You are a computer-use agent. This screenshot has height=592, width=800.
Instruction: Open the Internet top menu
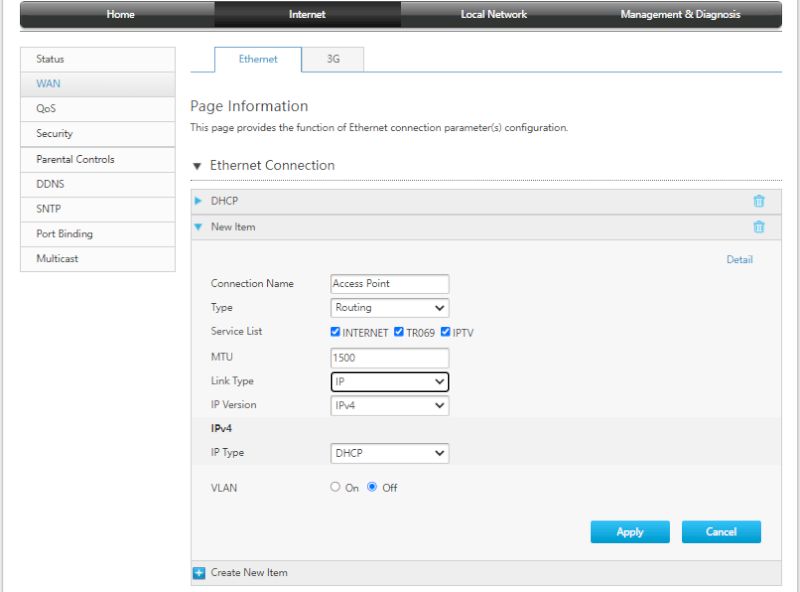click(307, 14)
